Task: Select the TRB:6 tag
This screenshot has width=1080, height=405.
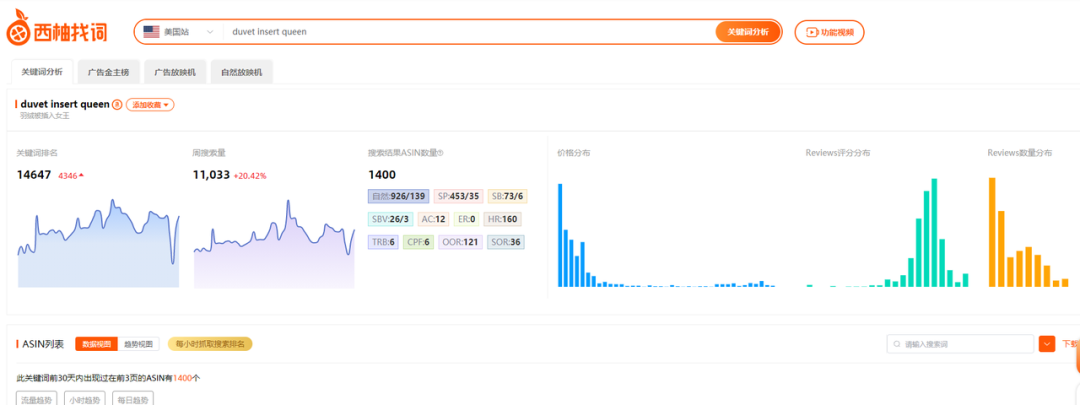Action: (384, 242)
